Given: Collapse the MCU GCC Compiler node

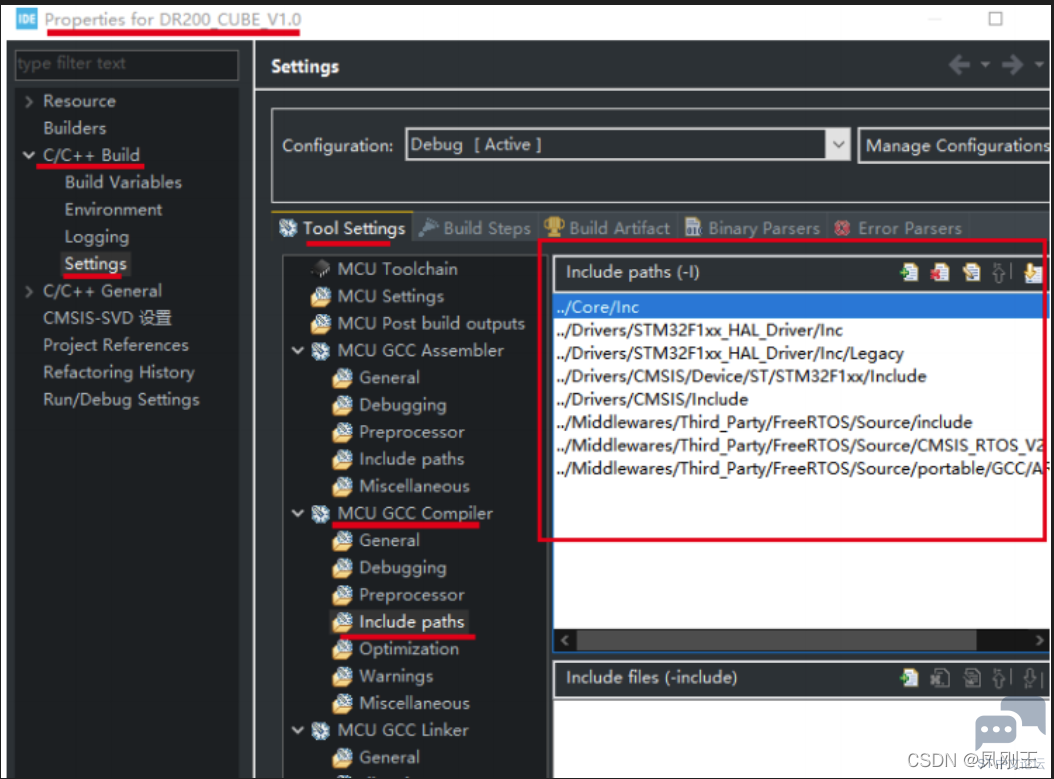Looking at the screenshot, I should pyautogui.click(x=298, y=513).
